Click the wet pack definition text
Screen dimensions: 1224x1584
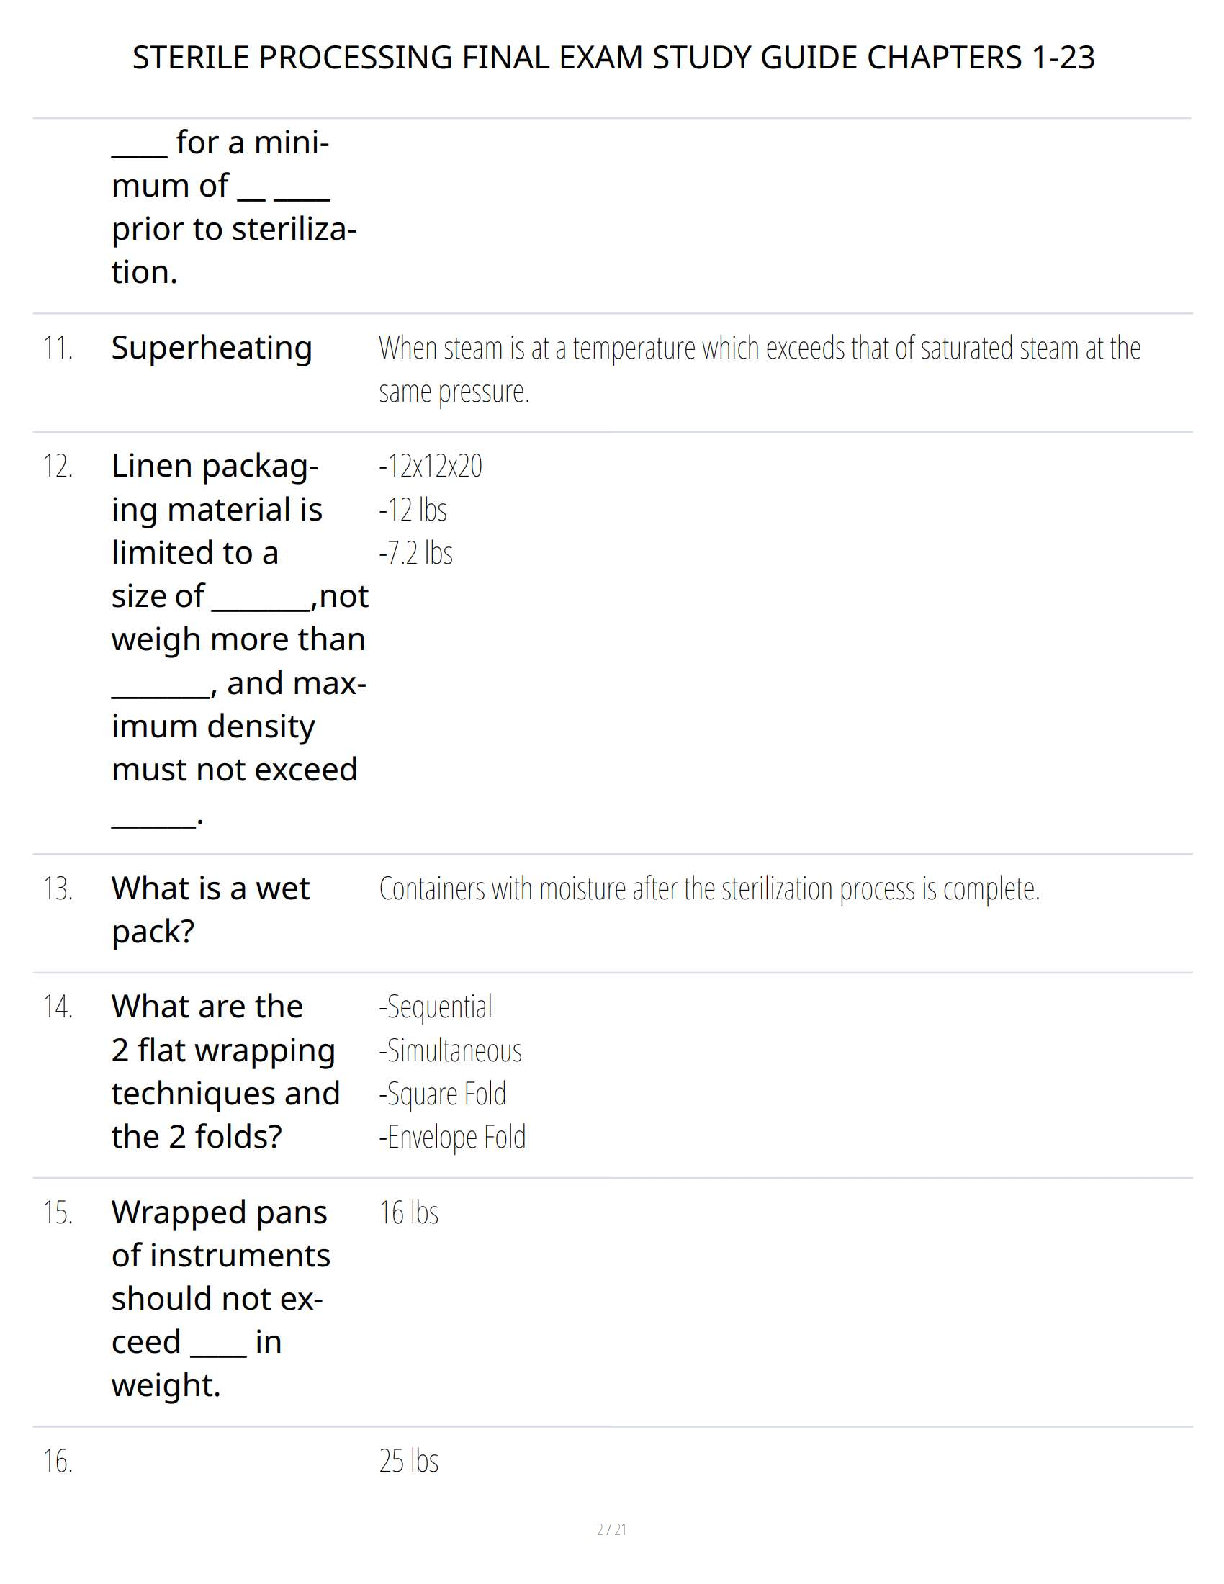pos(709,888)
